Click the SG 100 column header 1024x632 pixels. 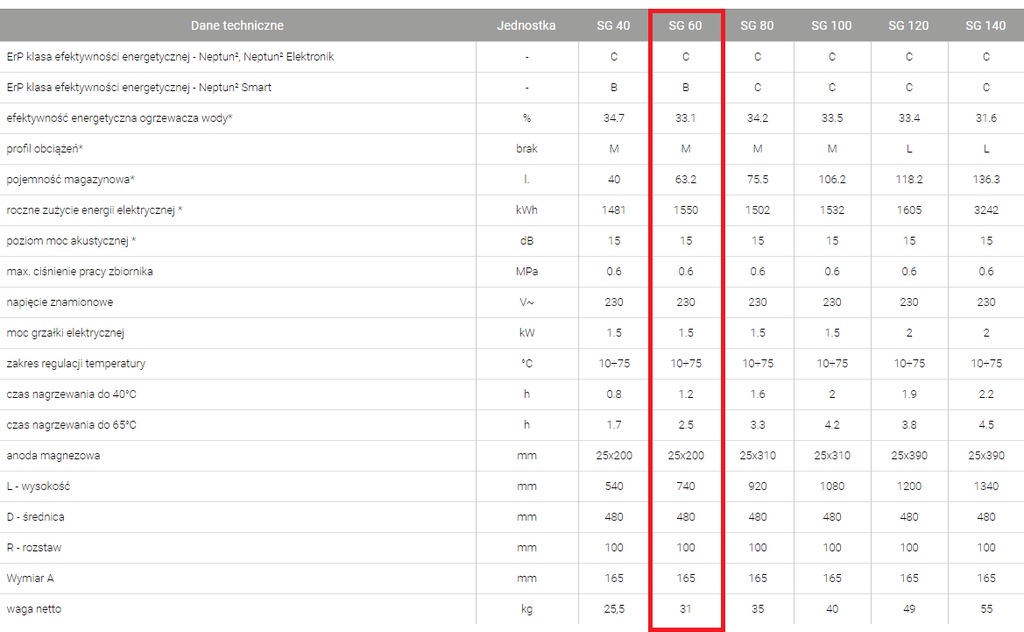point(832,26)
